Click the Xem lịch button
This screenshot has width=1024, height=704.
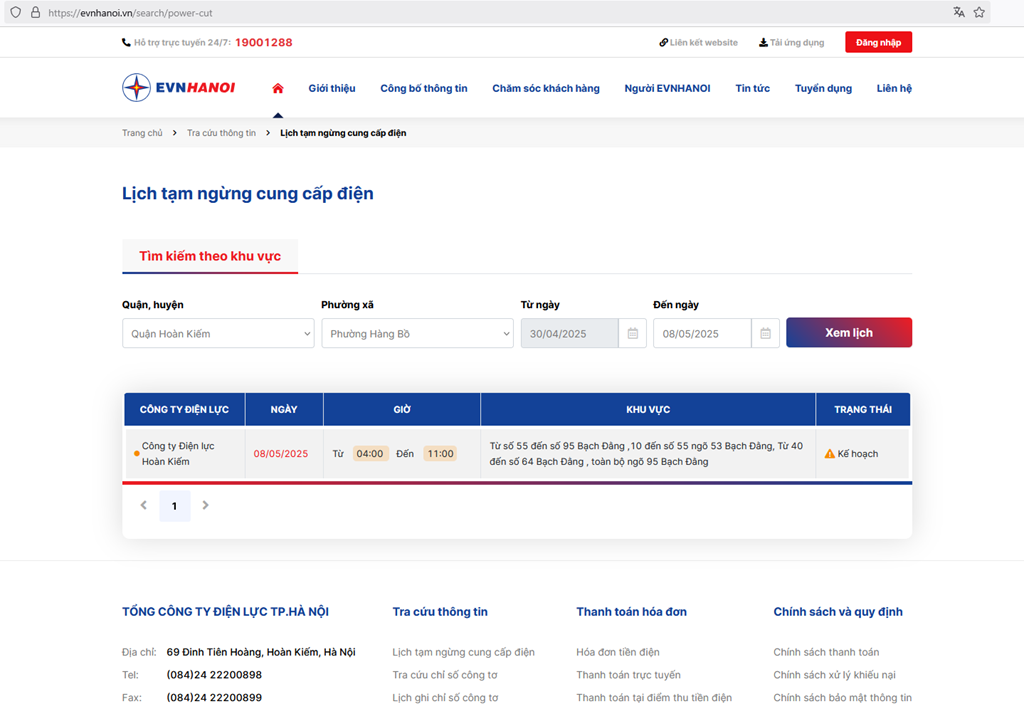click(848, 333)
